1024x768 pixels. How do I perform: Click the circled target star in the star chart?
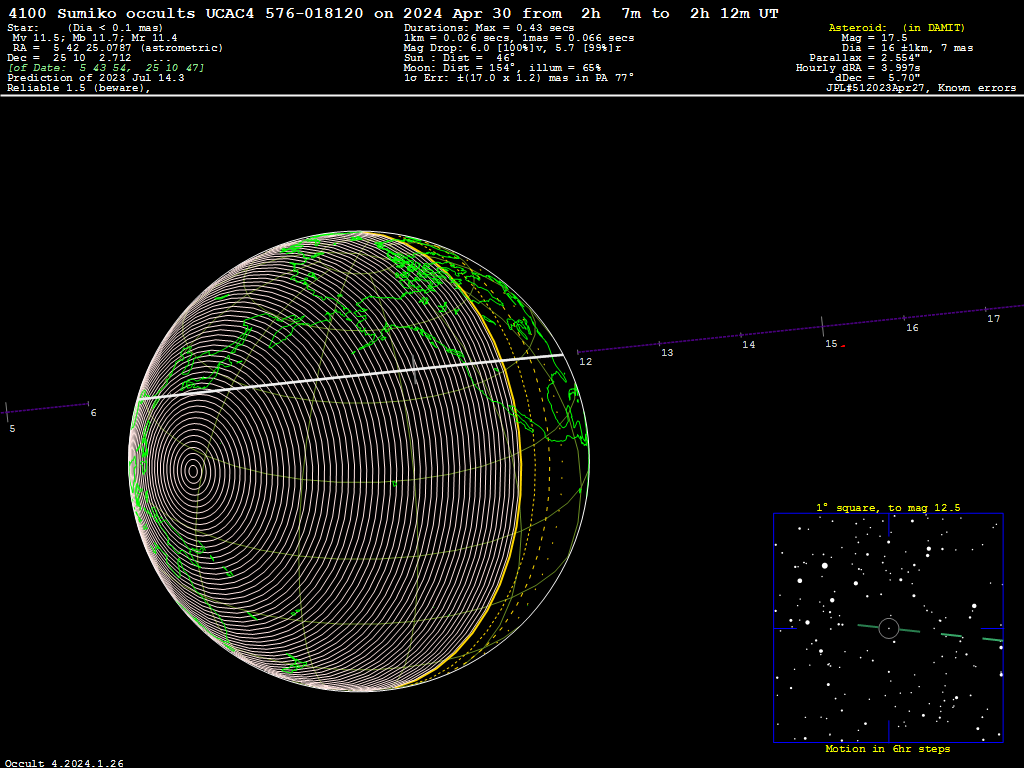tap(889, 628)
